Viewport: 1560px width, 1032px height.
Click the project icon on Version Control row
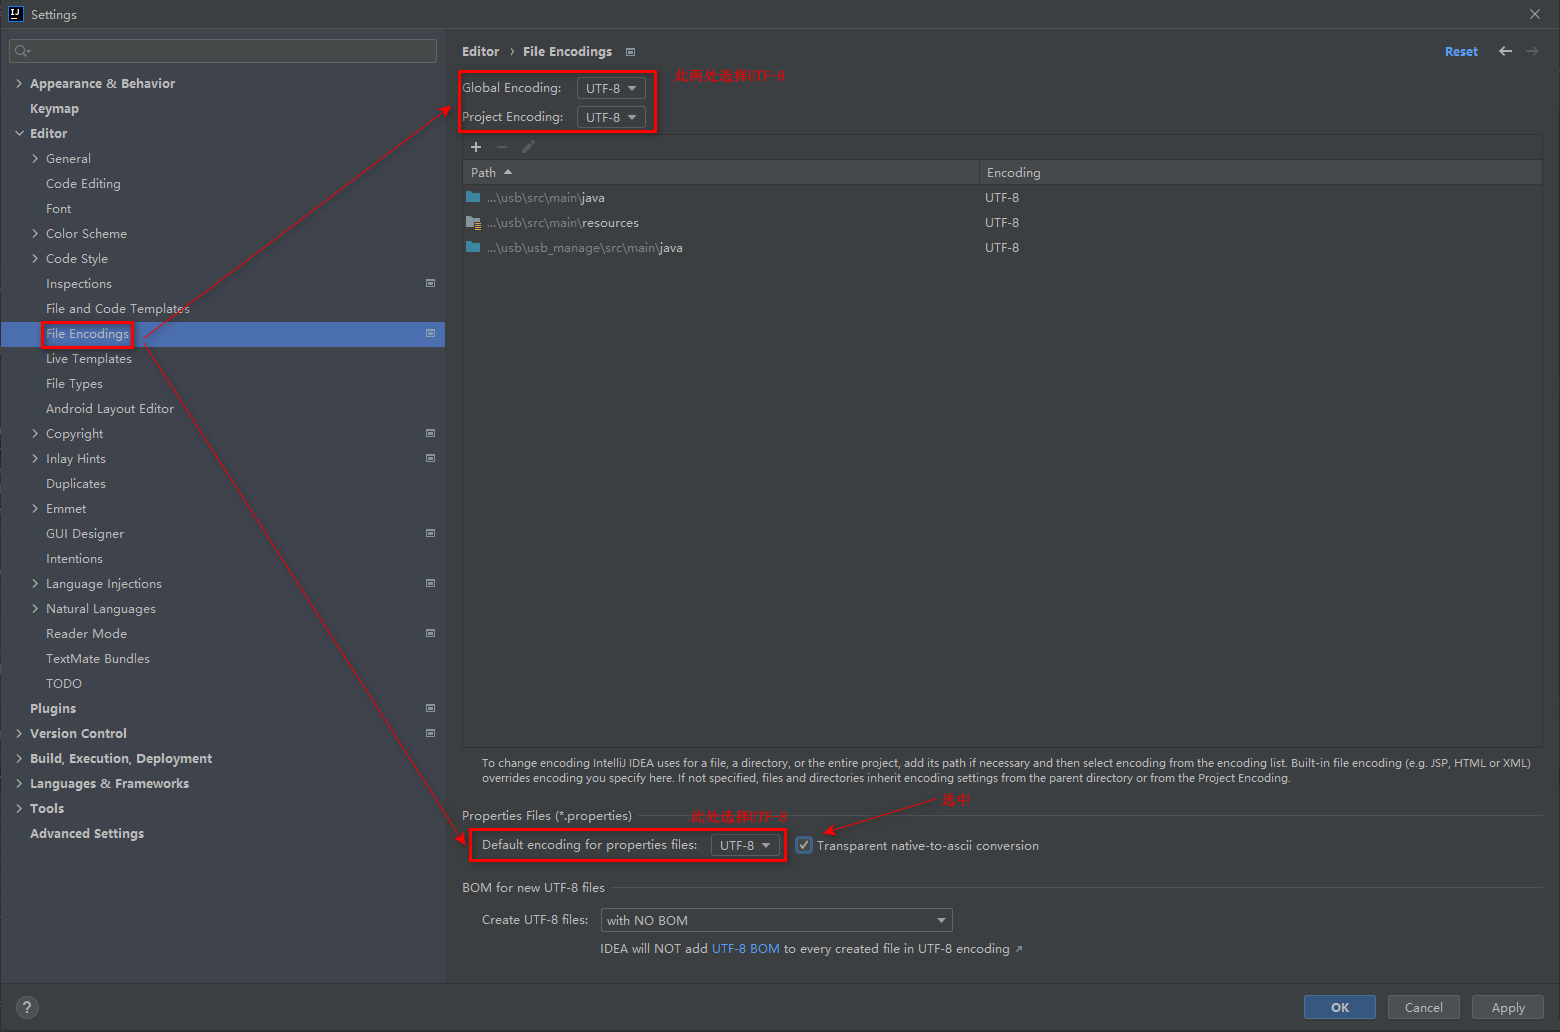[x=431, y=733]
